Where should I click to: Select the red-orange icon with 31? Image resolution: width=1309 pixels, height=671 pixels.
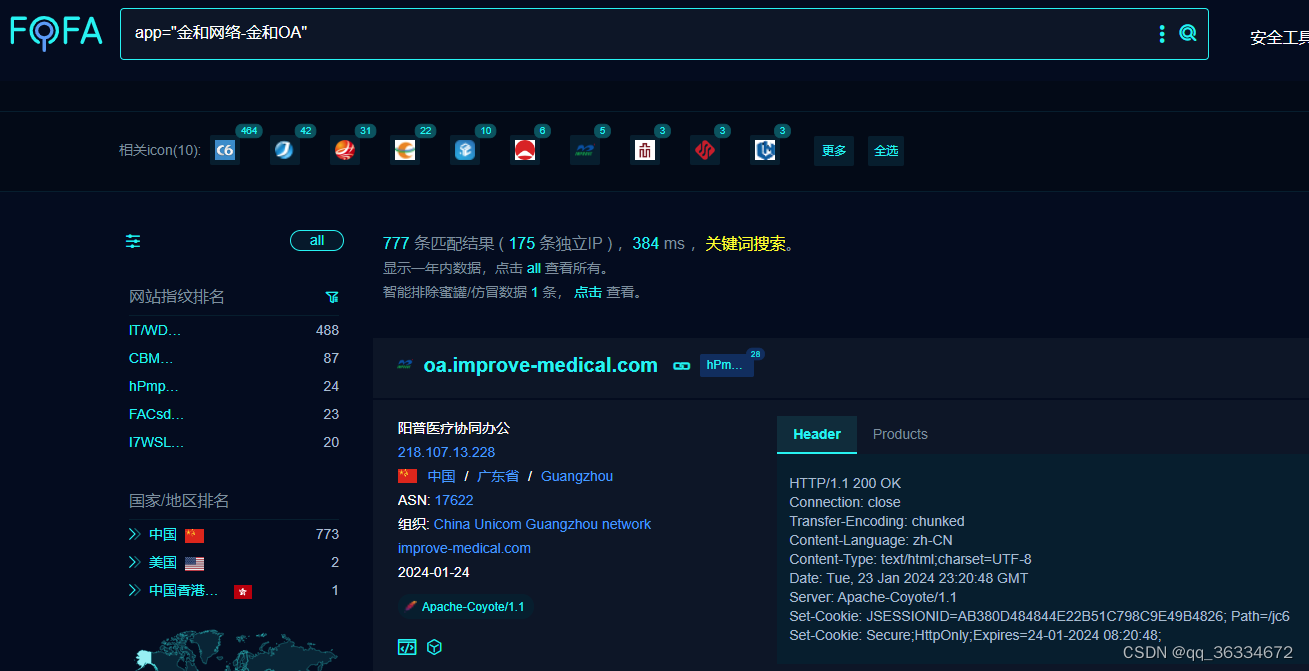click(345, 151)
